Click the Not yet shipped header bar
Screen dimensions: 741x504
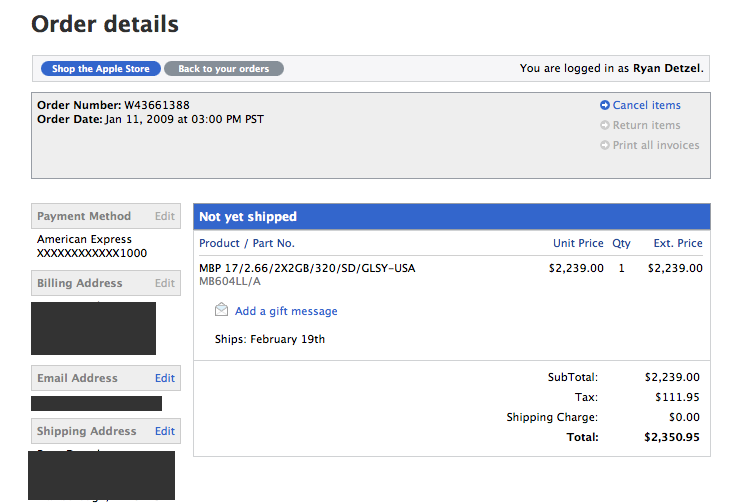pos(452,217)
